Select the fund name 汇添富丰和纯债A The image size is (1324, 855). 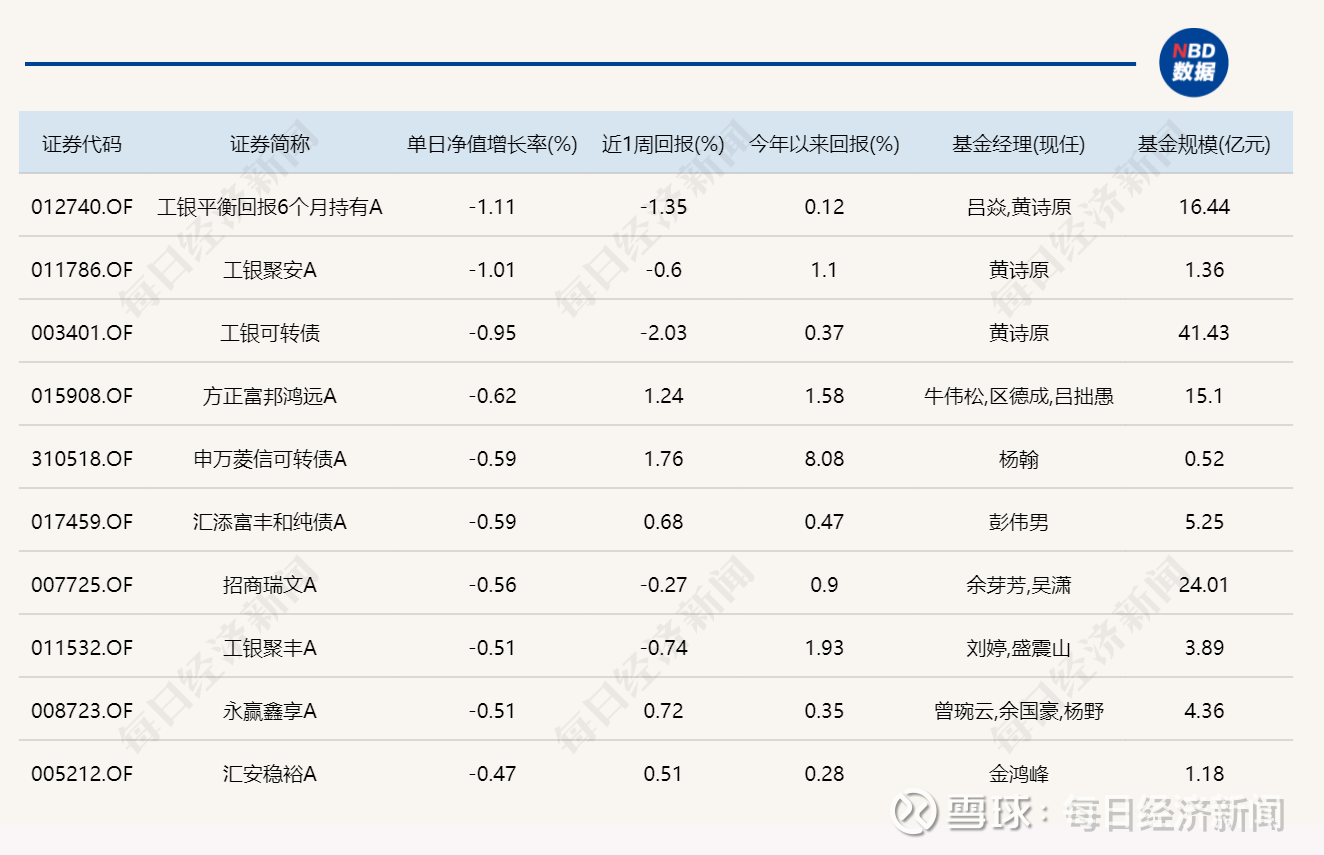270,522
